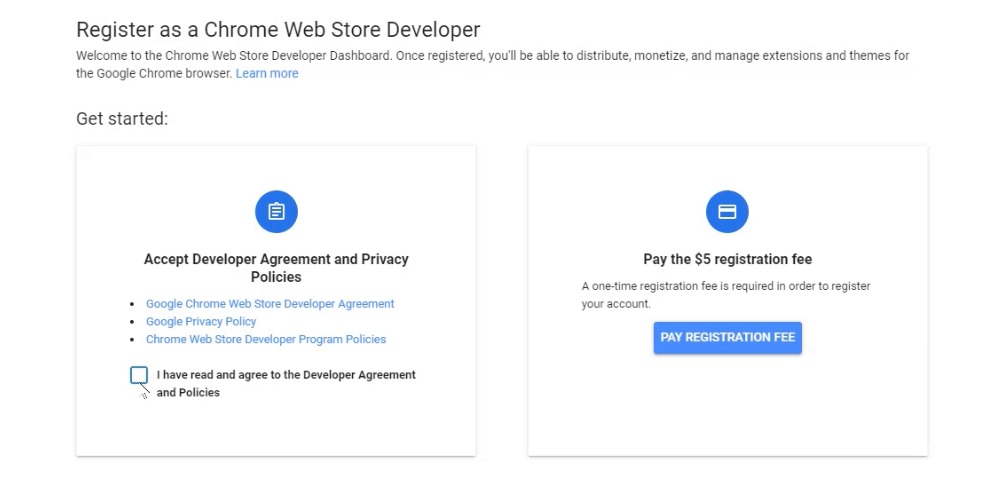This screenshot has width=994, height=497.
Task: Click the clipboard agreement icon
Action: [276, 212]
